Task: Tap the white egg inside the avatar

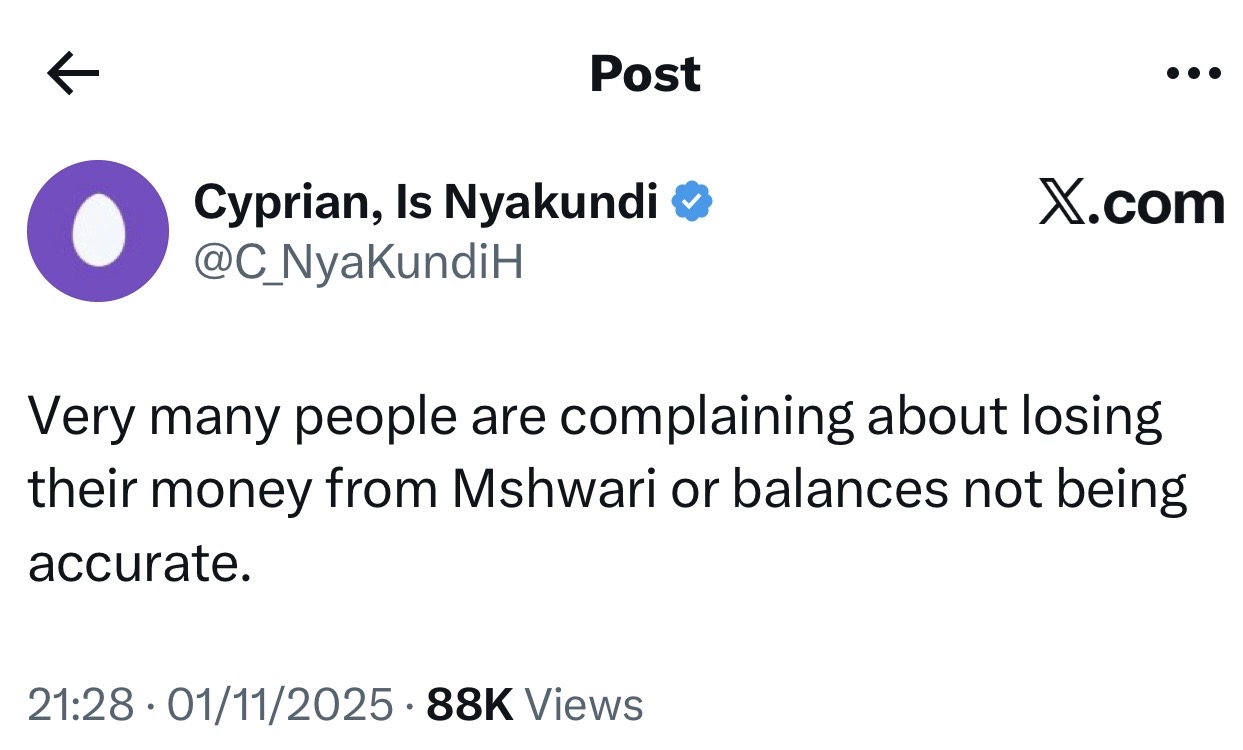Action: 97,231
